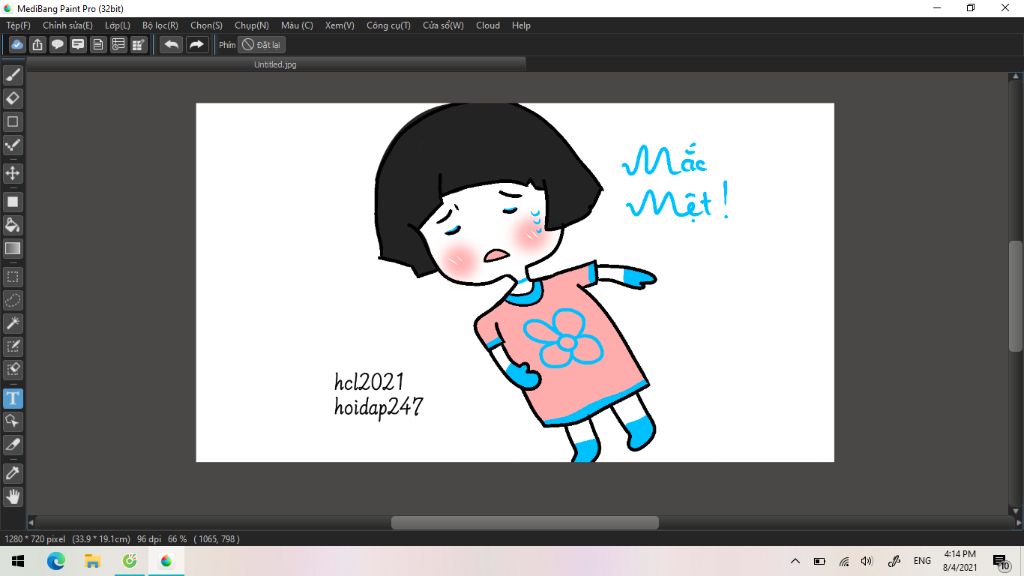
Task: Select the Select Eraser tool
Action: (x=12, y=370)
